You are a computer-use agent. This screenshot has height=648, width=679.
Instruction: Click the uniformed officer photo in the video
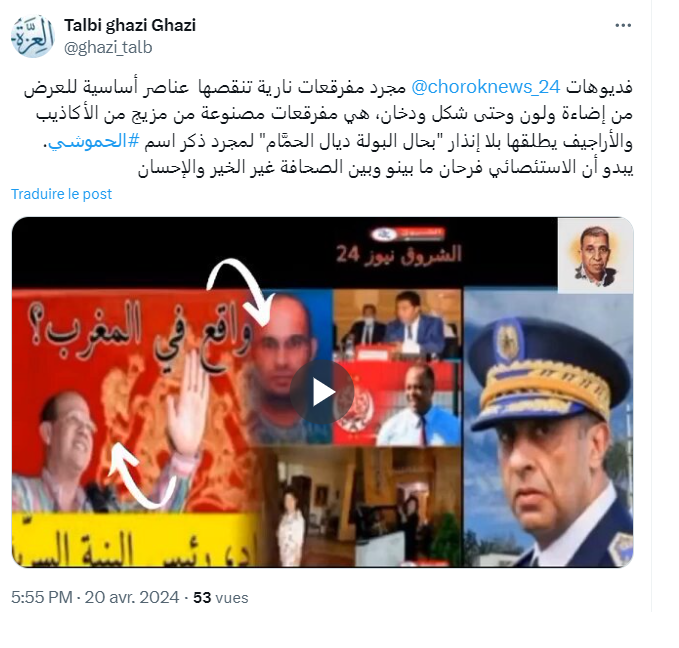(549, 429)
